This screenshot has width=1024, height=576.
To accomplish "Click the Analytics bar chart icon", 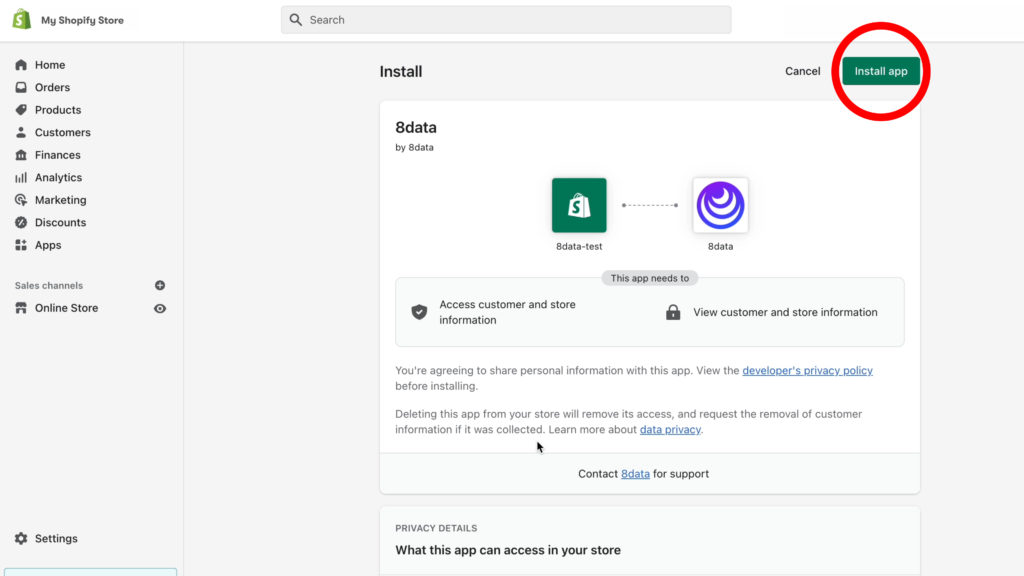I will coord(21,177).
